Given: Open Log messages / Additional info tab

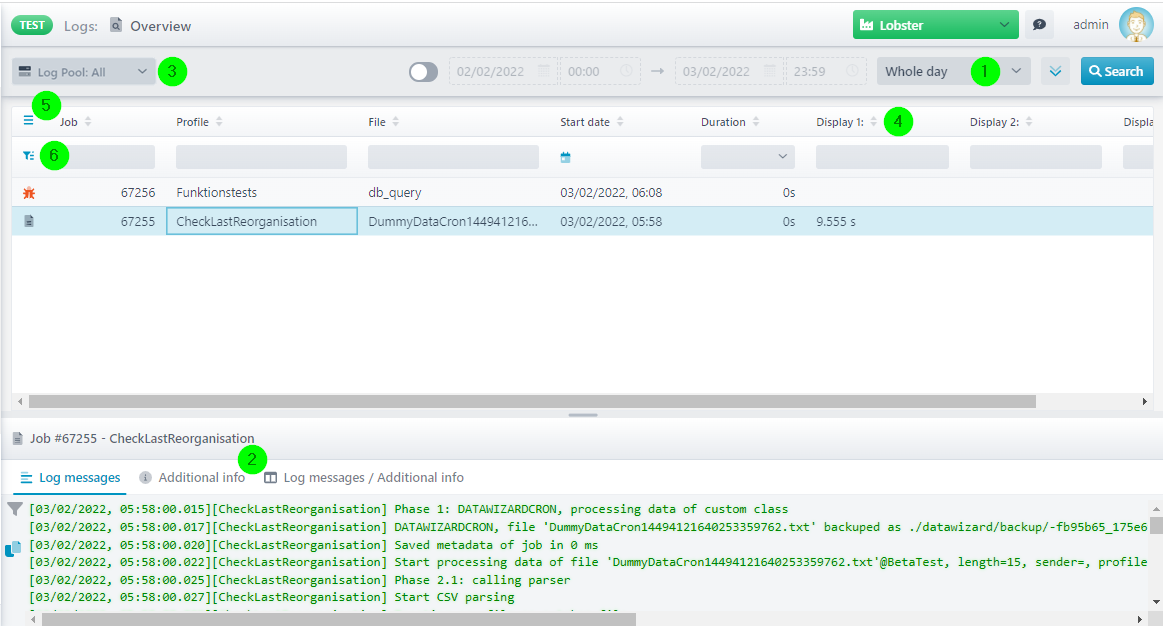Looking at the screenshot, I should [x=363, y=478].
